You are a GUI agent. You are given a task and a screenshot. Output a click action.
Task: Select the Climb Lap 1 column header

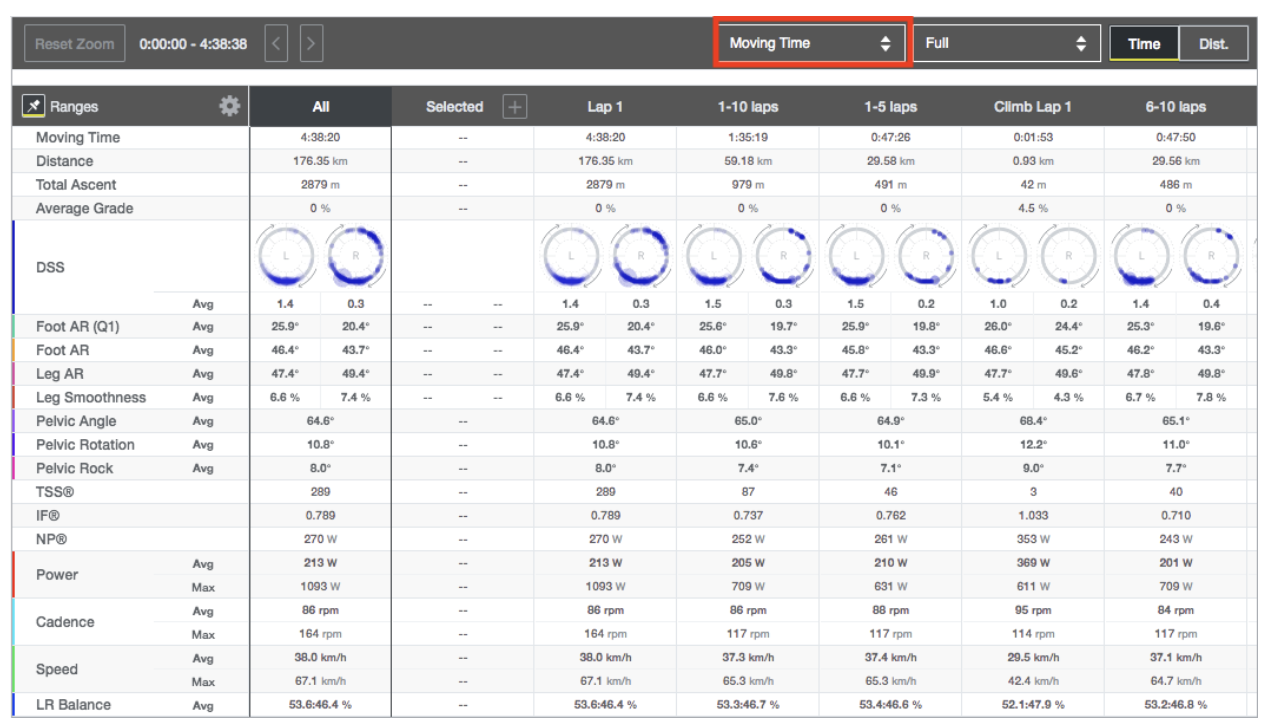point(1032,107)
